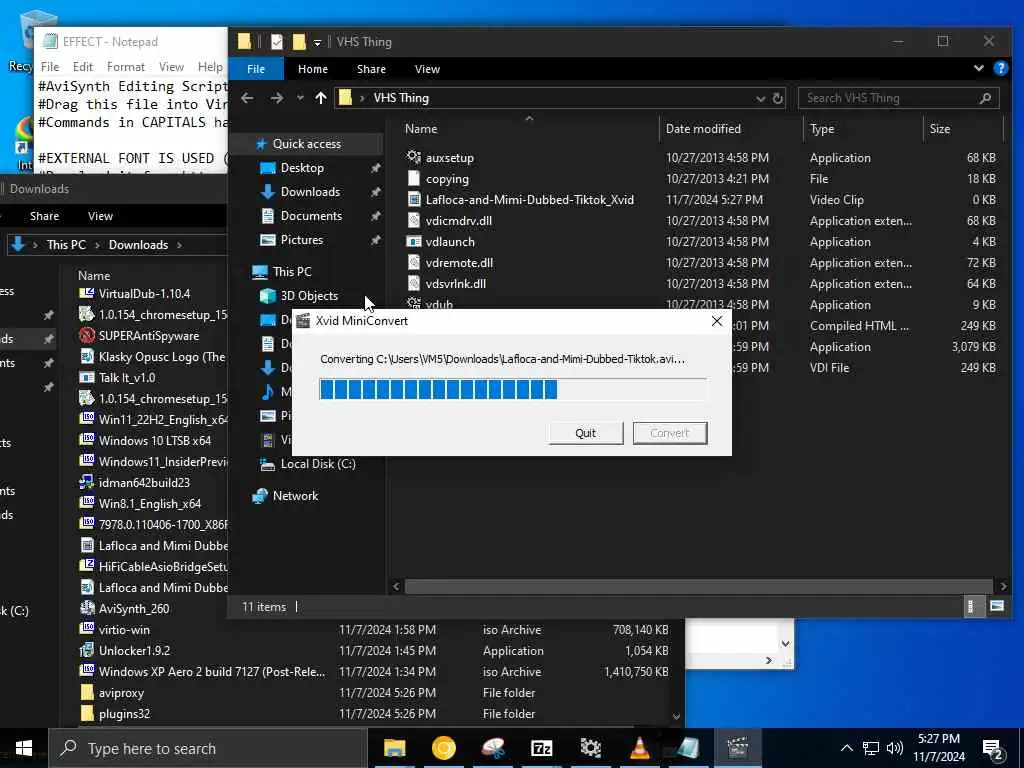The image size is (1024, 768).
Task: Select Lafloca-and-Mimi-Dubbed-Tiktok_Xvid video clip
Action: click(530, 199)
